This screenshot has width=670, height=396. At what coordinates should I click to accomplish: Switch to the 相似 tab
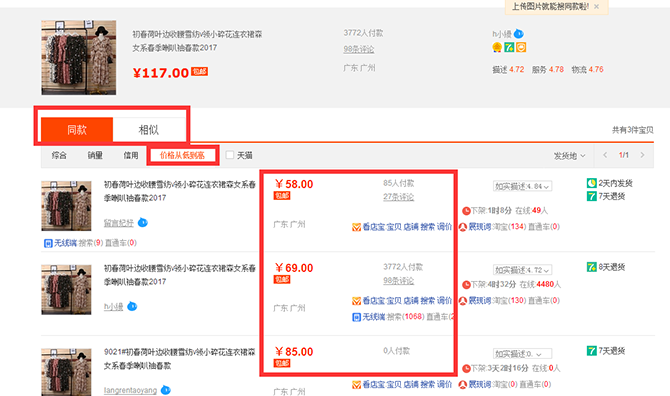(x=149, y=130)
